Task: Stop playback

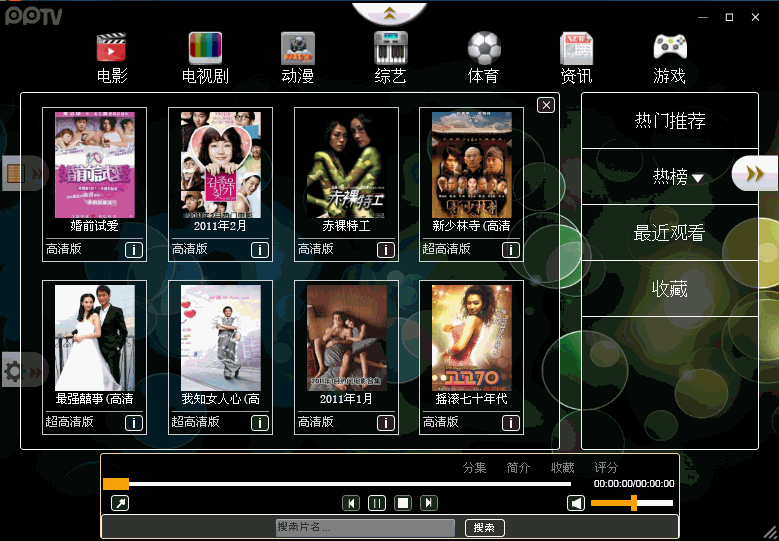Action: 403,503
